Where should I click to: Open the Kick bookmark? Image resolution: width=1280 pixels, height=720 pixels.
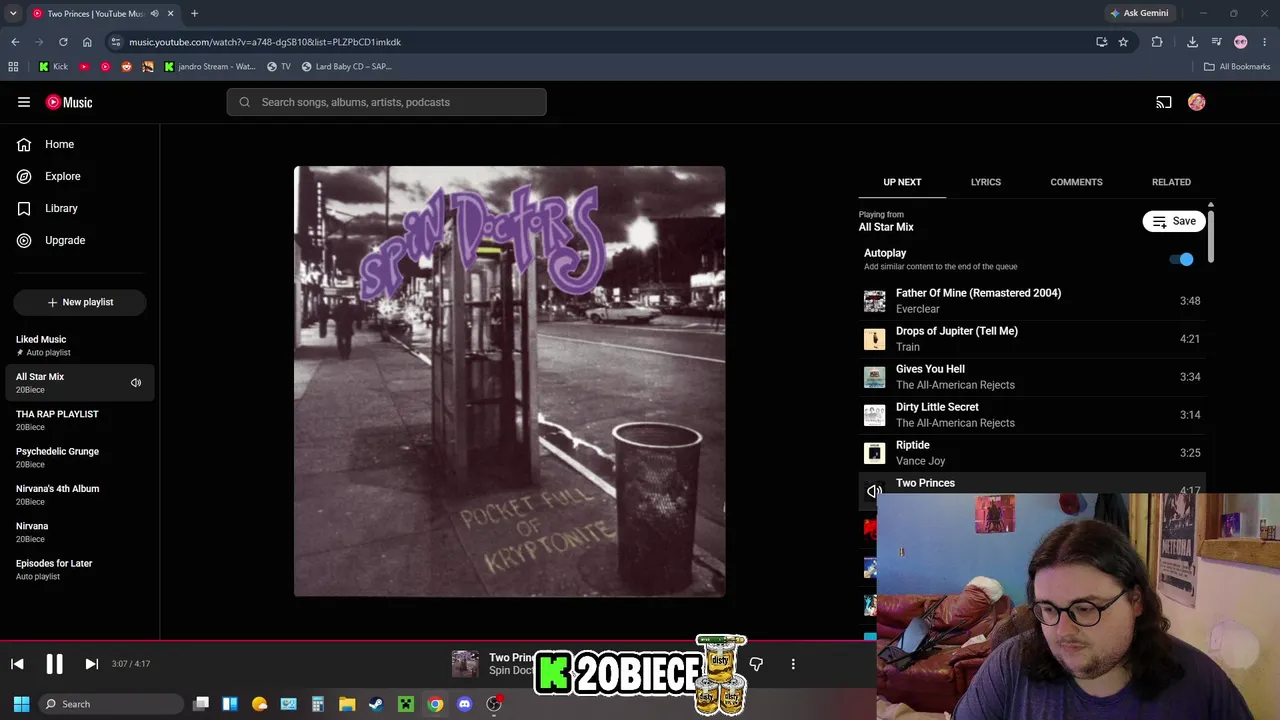coord(53,67)
